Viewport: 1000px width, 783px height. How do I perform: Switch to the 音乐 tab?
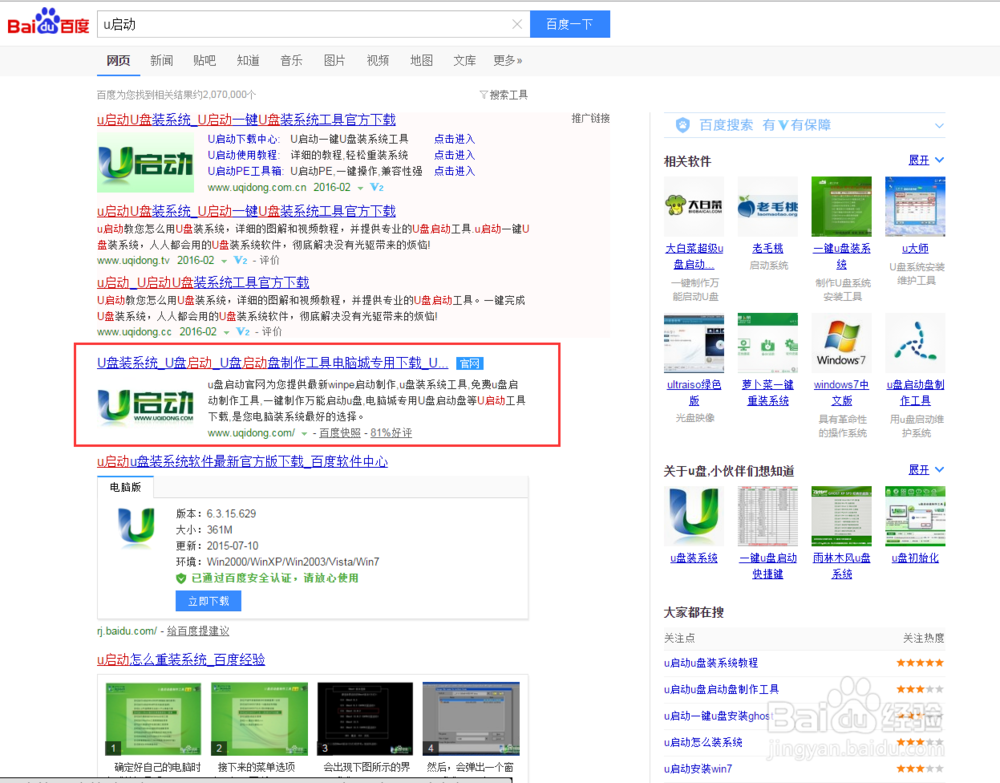tap(291, 61)
